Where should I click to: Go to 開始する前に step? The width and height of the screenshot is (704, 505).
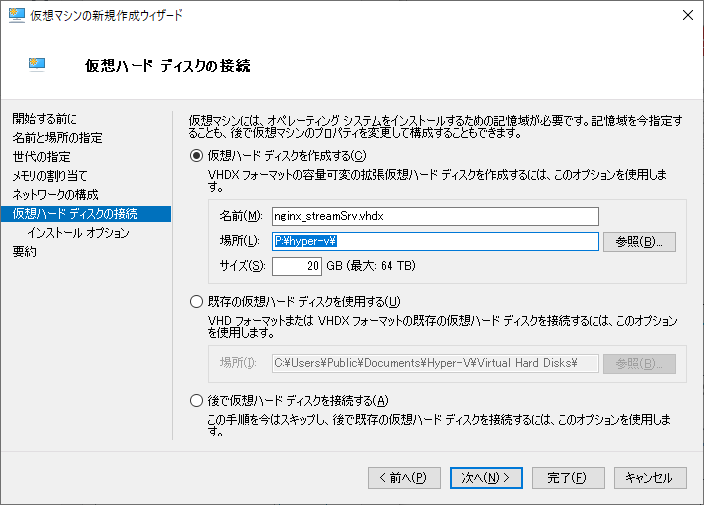click(x=44, y=119)
